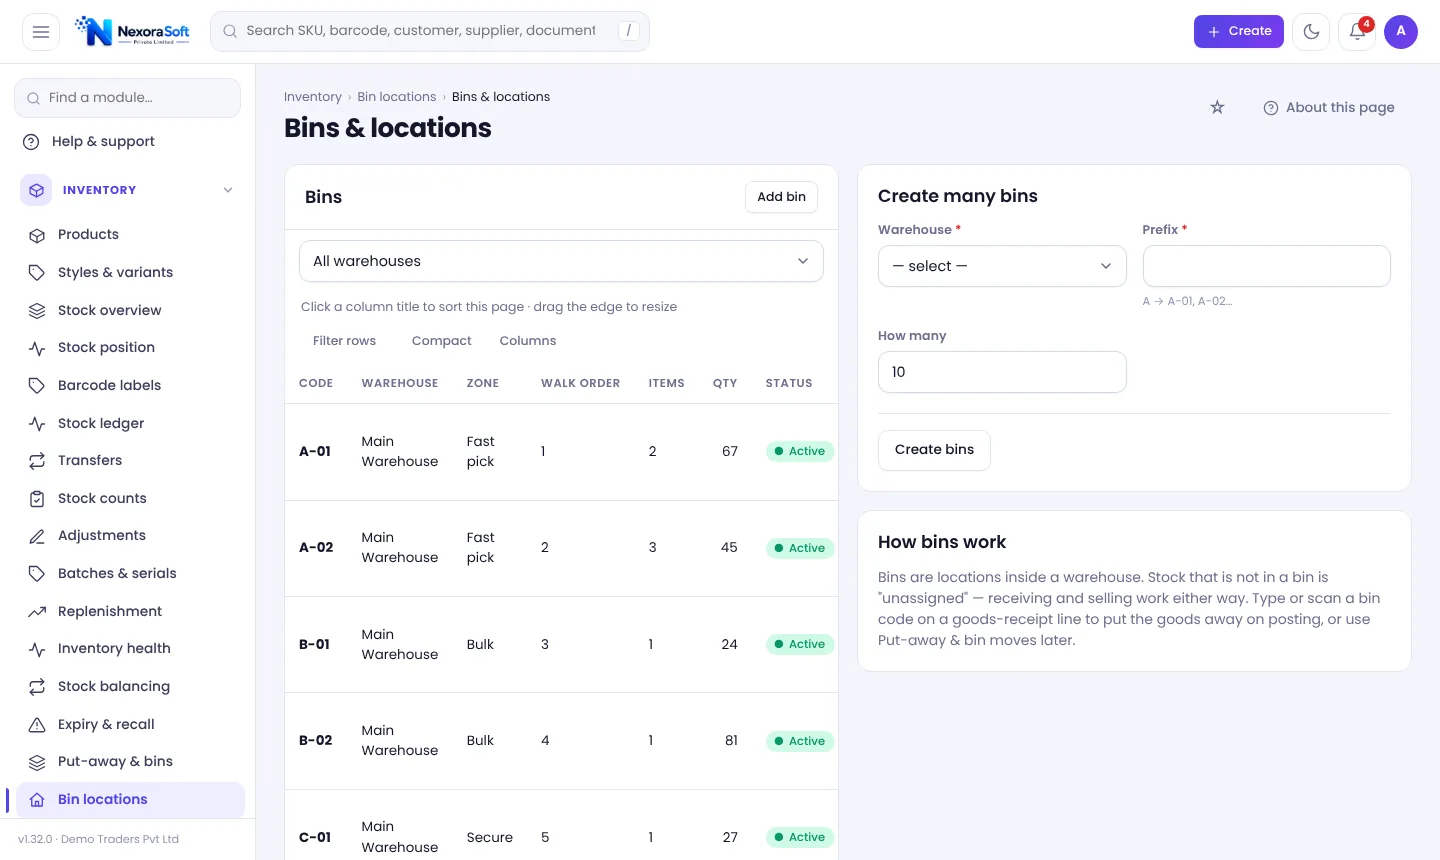Viewport: 1440px width, 860px height.
Task: Click the purple Create button
Action: click(x=1239, y=31)
